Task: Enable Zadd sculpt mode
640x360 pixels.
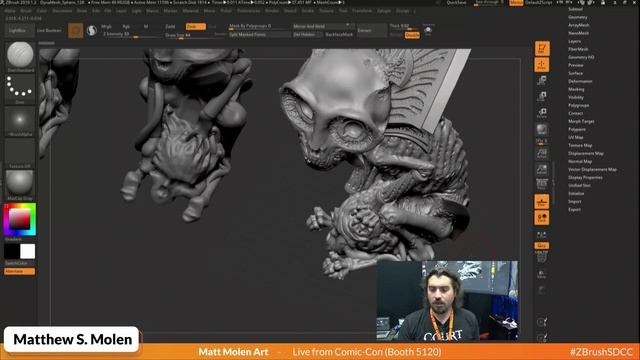Action: [x=170, y=27]
